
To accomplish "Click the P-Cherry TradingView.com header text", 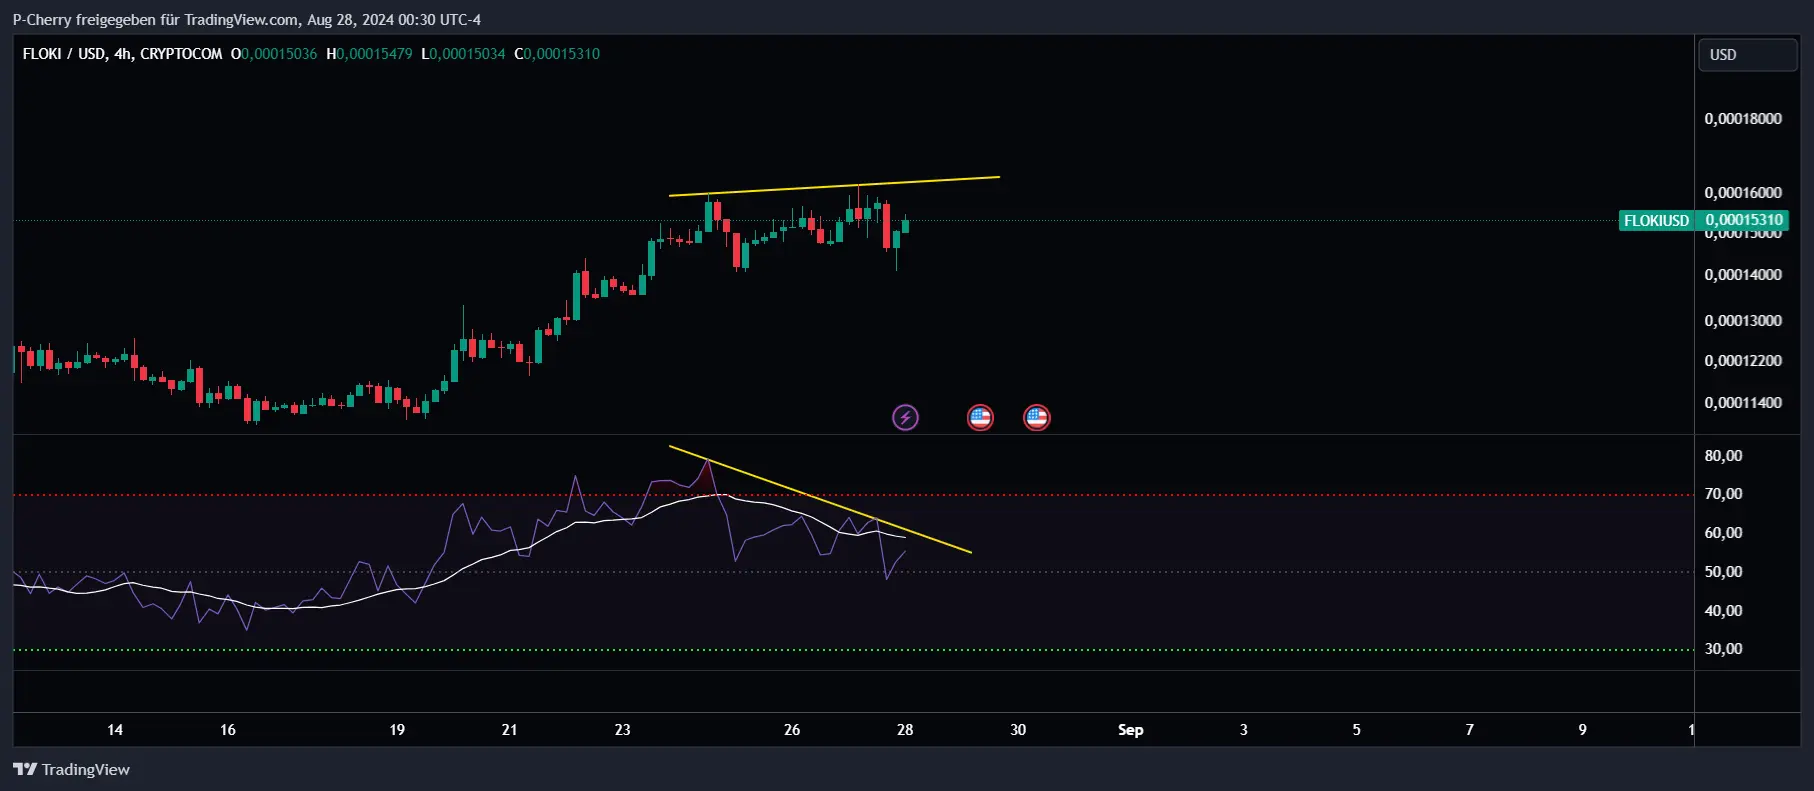I will (247, 20).
